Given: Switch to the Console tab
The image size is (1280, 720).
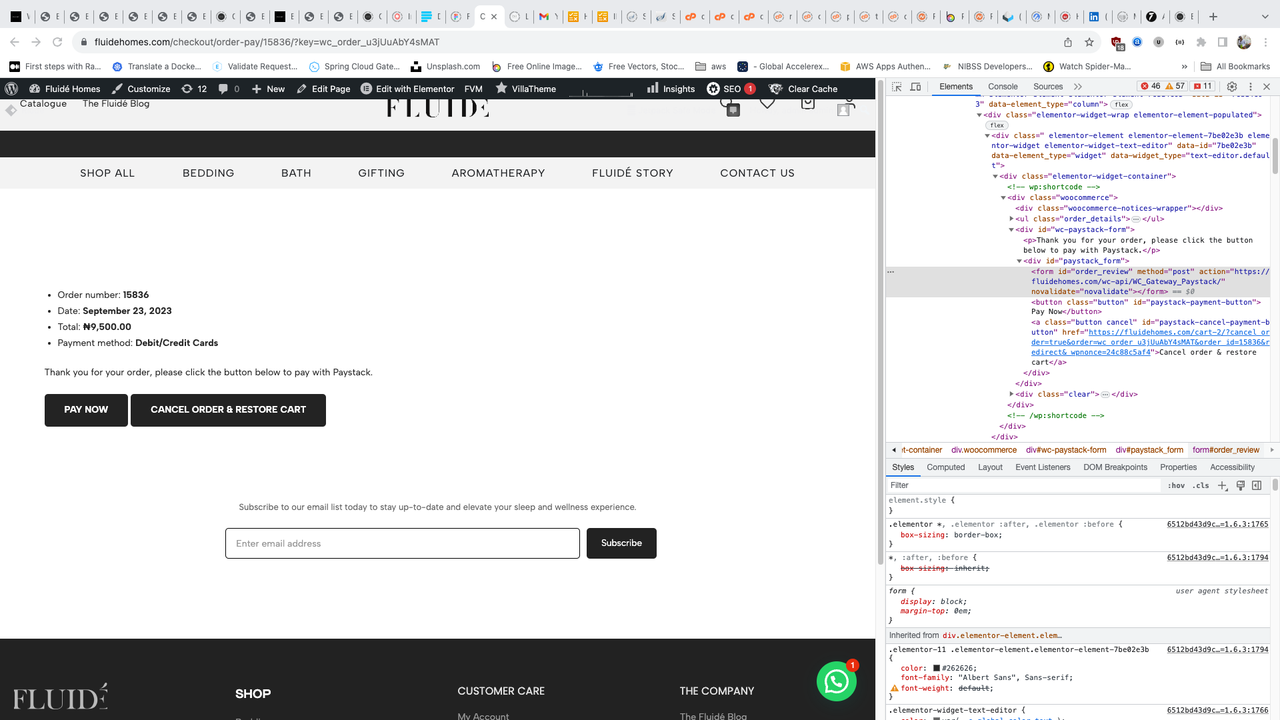Looking at the screenshot, I should click(x=1002, y=86).
